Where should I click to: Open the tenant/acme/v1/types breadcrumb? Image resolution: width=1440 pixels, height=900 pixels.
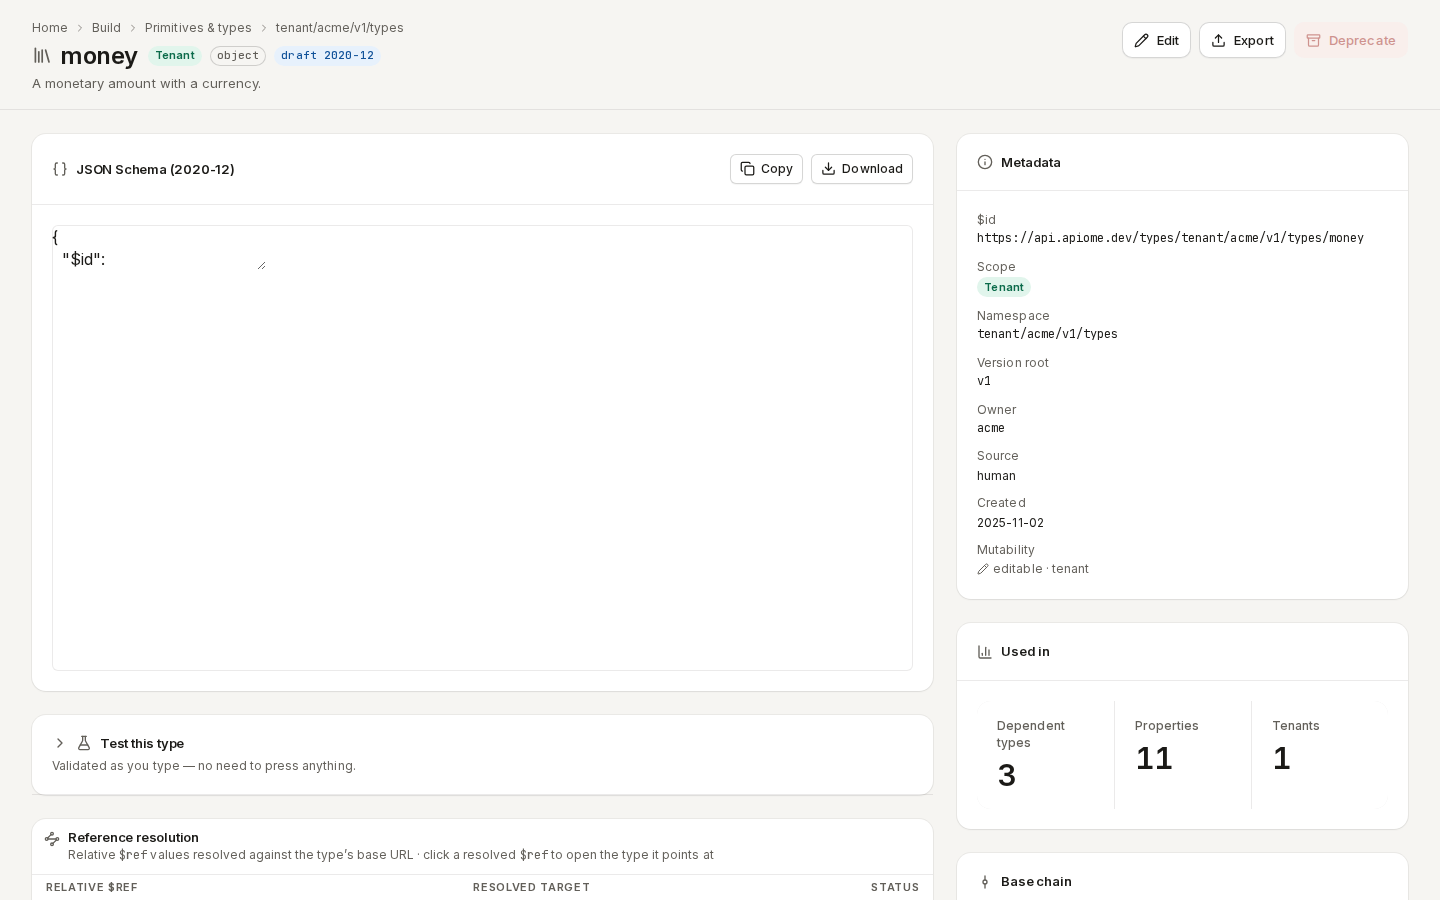(340, 28)
